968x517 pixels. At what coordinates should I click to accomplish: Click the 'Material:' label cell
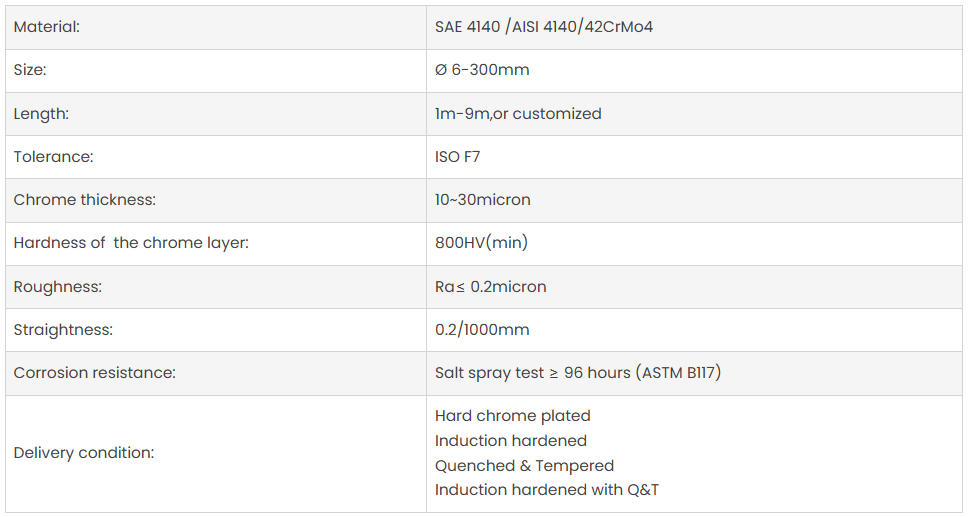pos(47,27)
